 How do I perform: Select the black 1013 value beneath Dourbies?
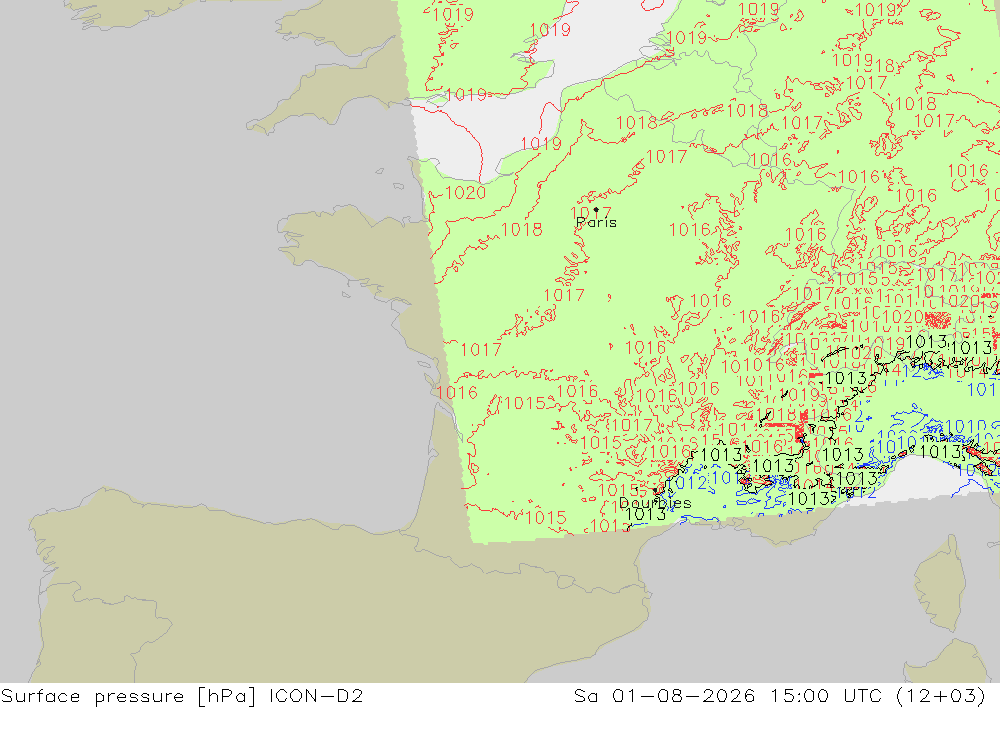tap(645, 514)
